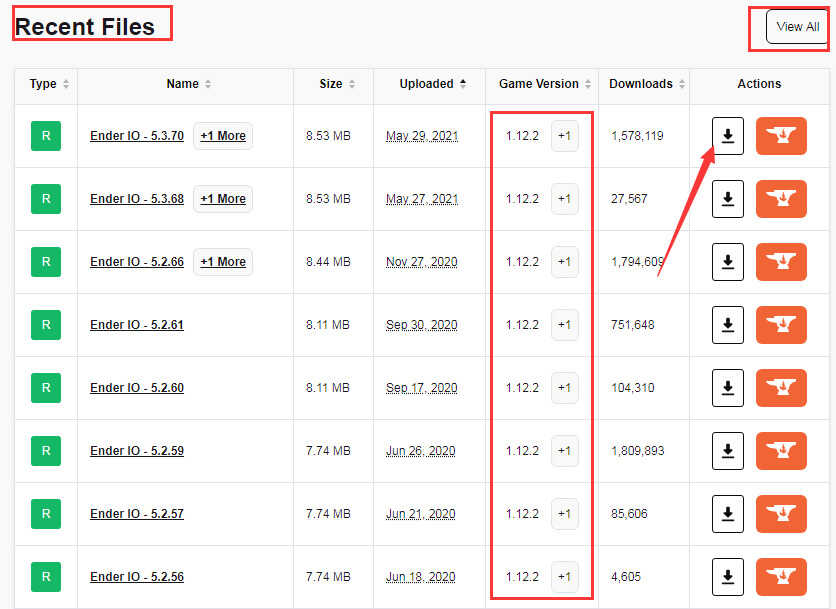Expand +1 More next to Ender IO 5.3.70
Image resolution: width=836 pixels, height=609 pixels.
coord(223,136)
